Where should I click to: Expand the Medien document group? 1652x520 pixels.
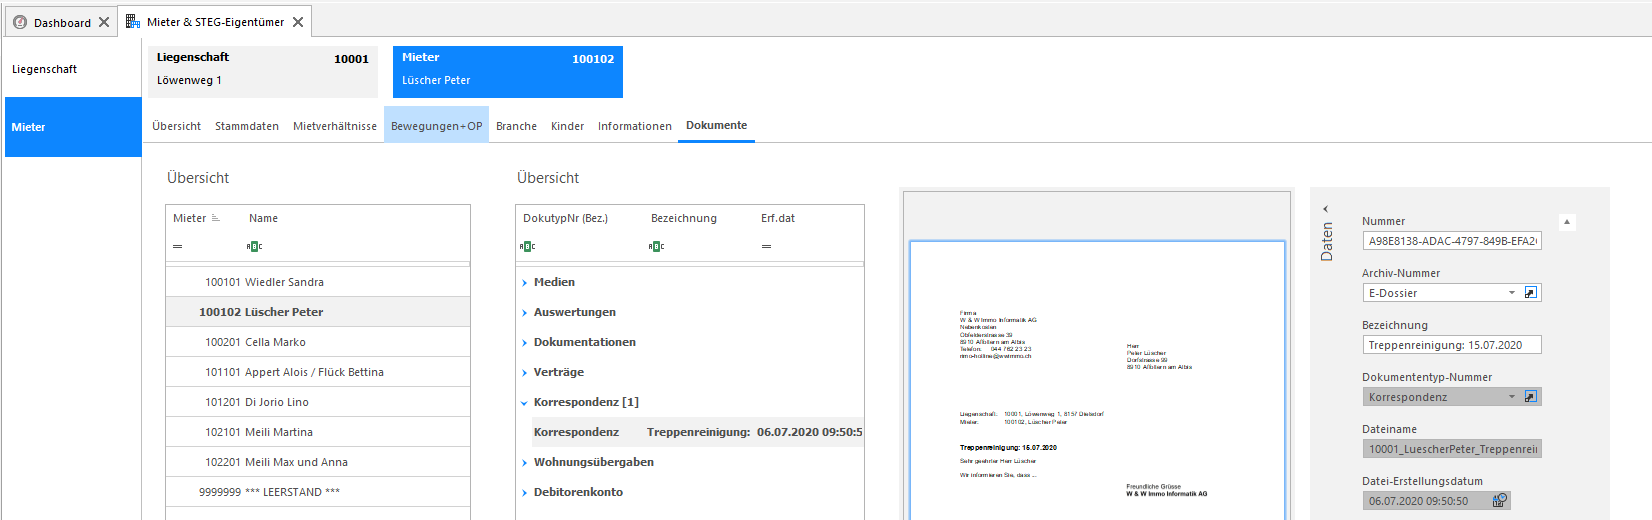pos(524,283)
